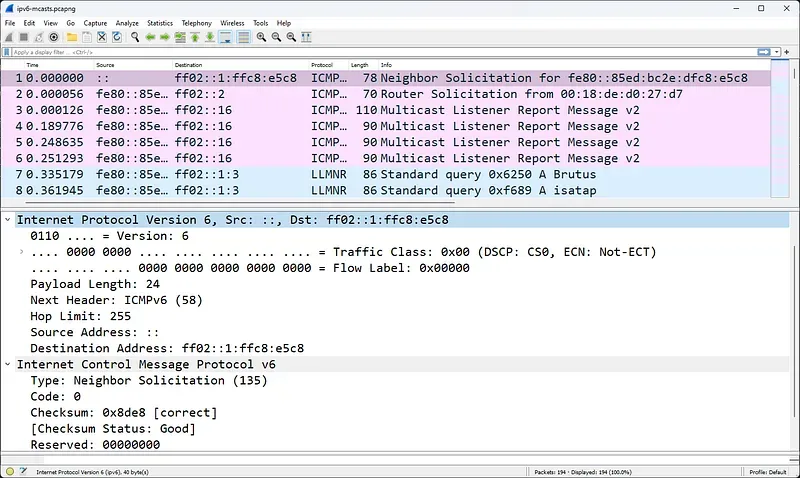Image resolution: width=800 pixels, height=478 pixels.
Task: Sort packets by the Info column header
Action: click(x=574, y=65)
